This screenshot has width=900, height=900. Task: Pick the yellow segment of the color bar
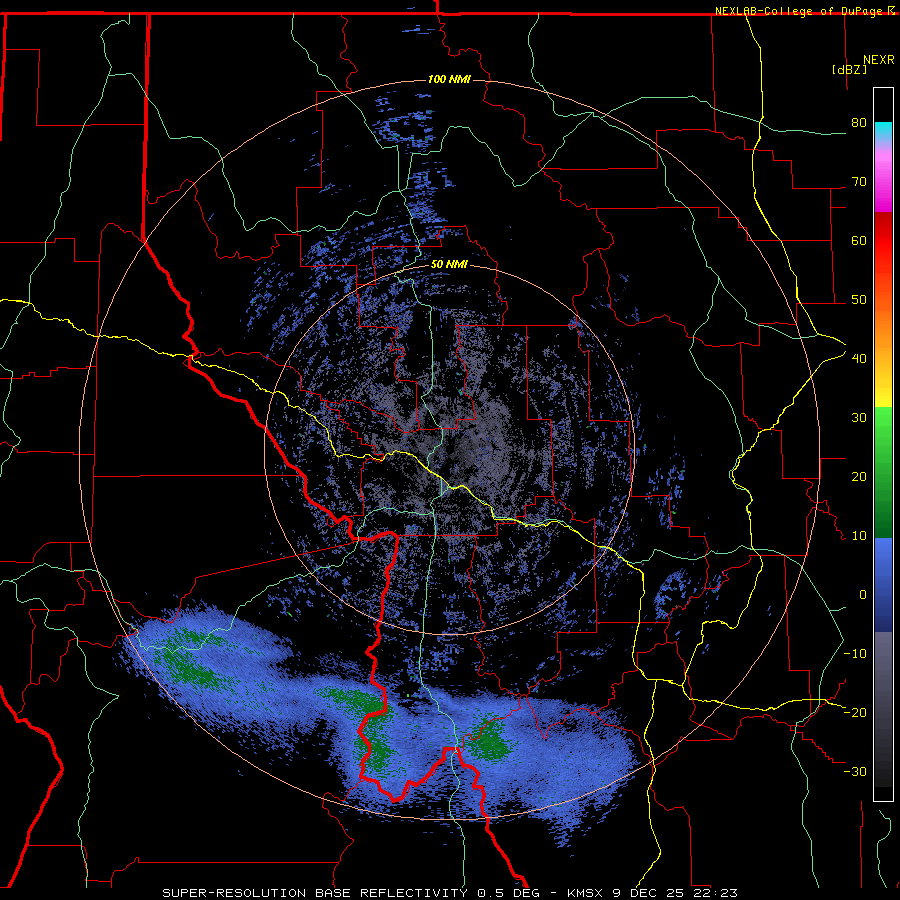(x=883, y=393)
